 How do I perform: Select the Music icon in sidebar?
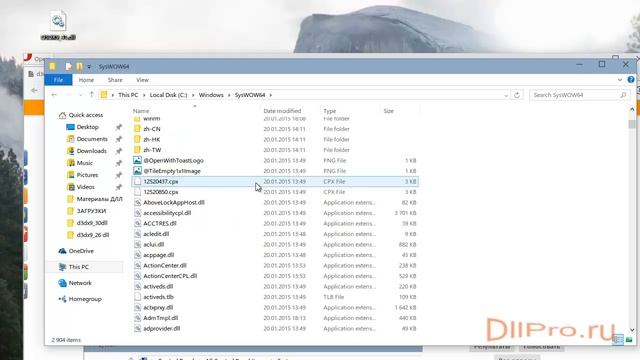pyautogui.click(x=70, y=163)
